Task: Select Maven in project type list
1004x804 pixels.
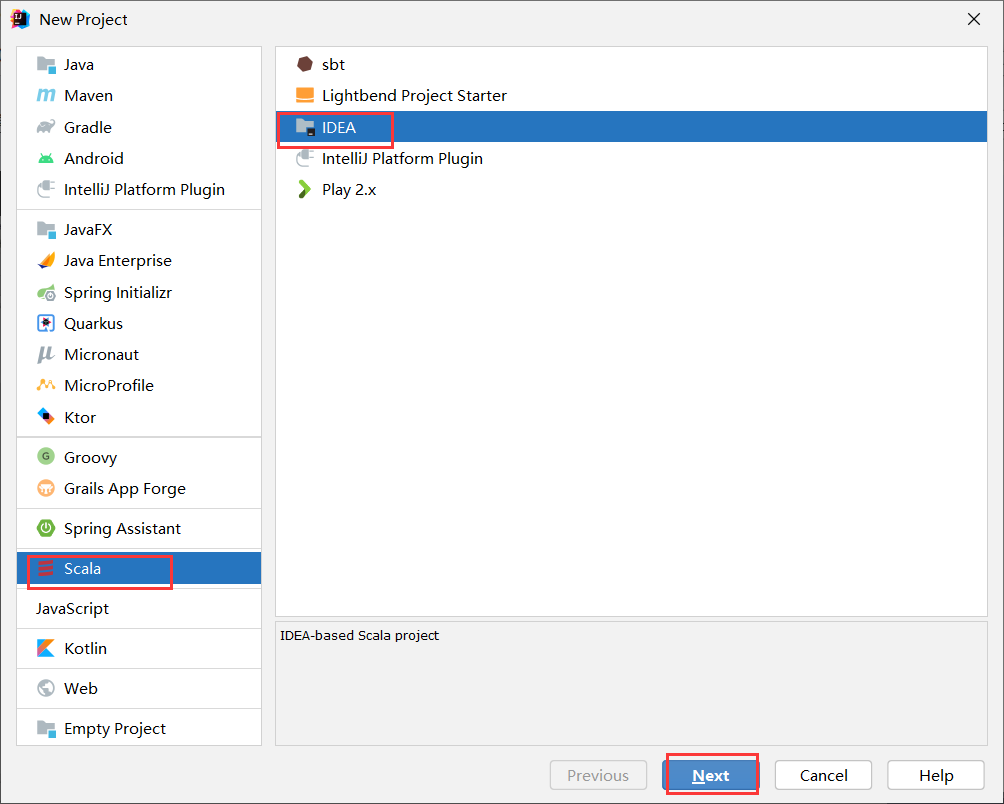Action: [x=88, y=95]
